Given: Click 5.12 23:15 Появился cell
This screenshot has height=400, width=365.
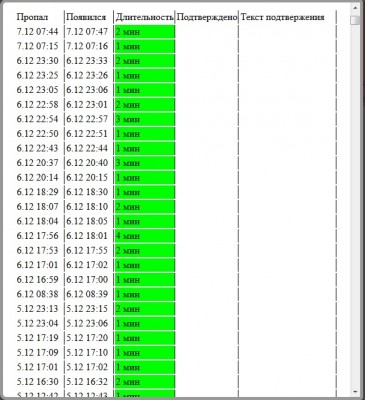Looking at the screenshot, I should [x=87, y=309].
